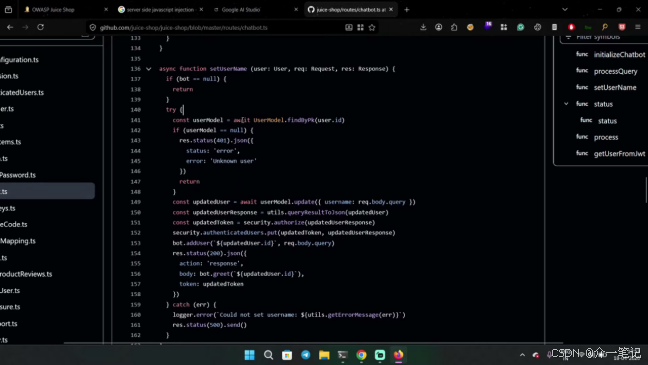
Task: Collapse the setUserName function at line 136
Action: point(149,69)
